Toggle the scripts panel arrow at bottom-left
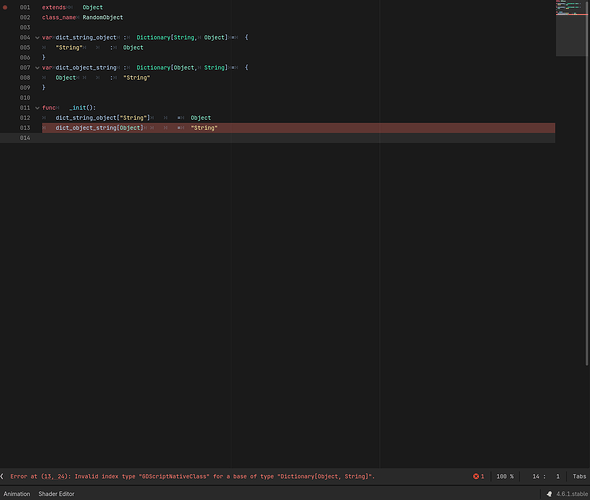Screen dimensions: 590x500 (2, 476)
